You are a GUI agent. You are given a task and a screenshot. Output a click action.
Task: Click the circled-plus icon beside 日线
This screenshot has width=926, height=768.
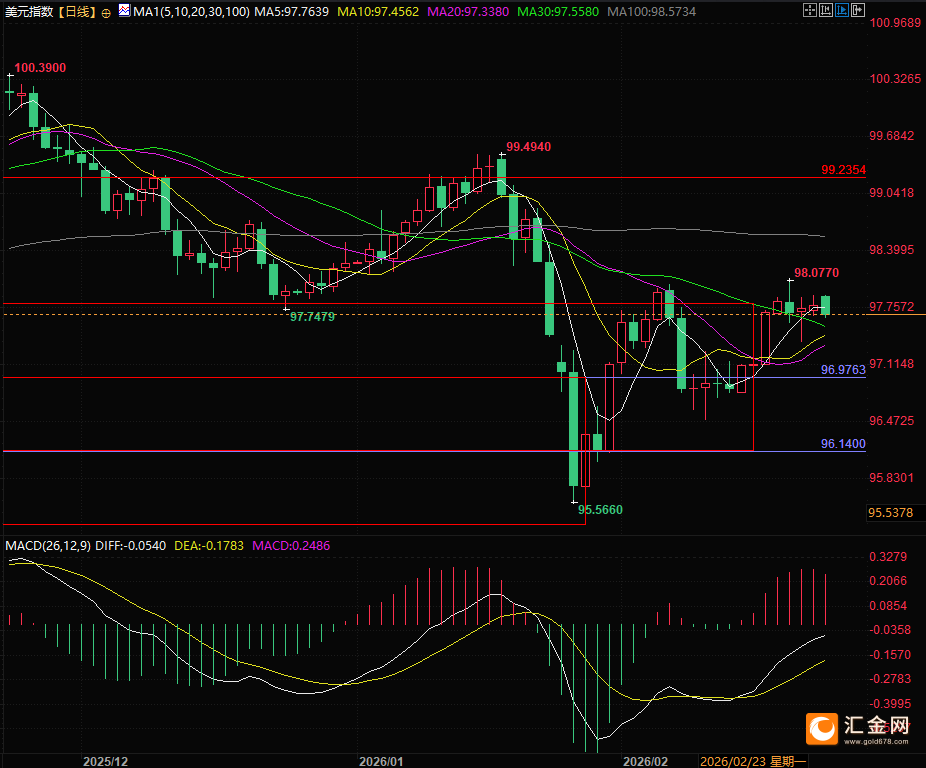[x=106, y=13]
